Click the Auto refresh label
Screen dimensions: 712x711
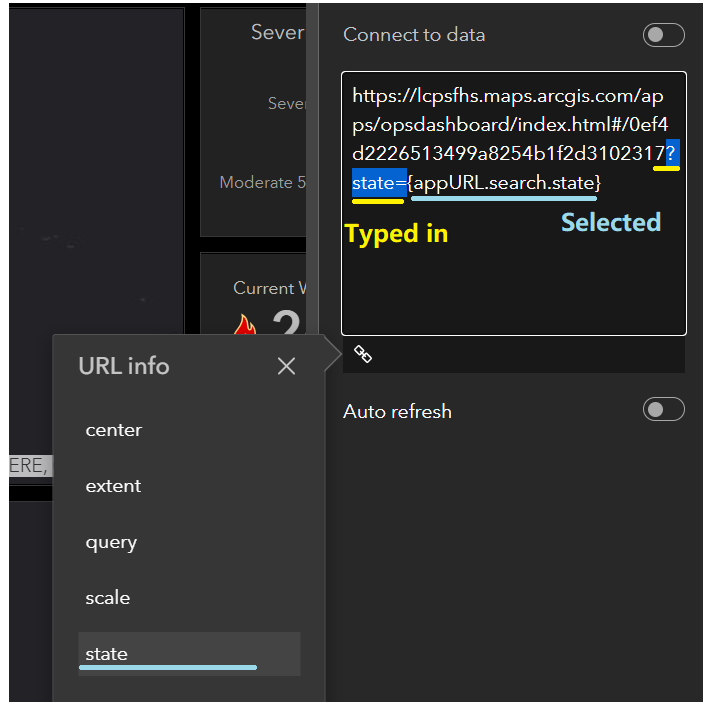(397, 411)
